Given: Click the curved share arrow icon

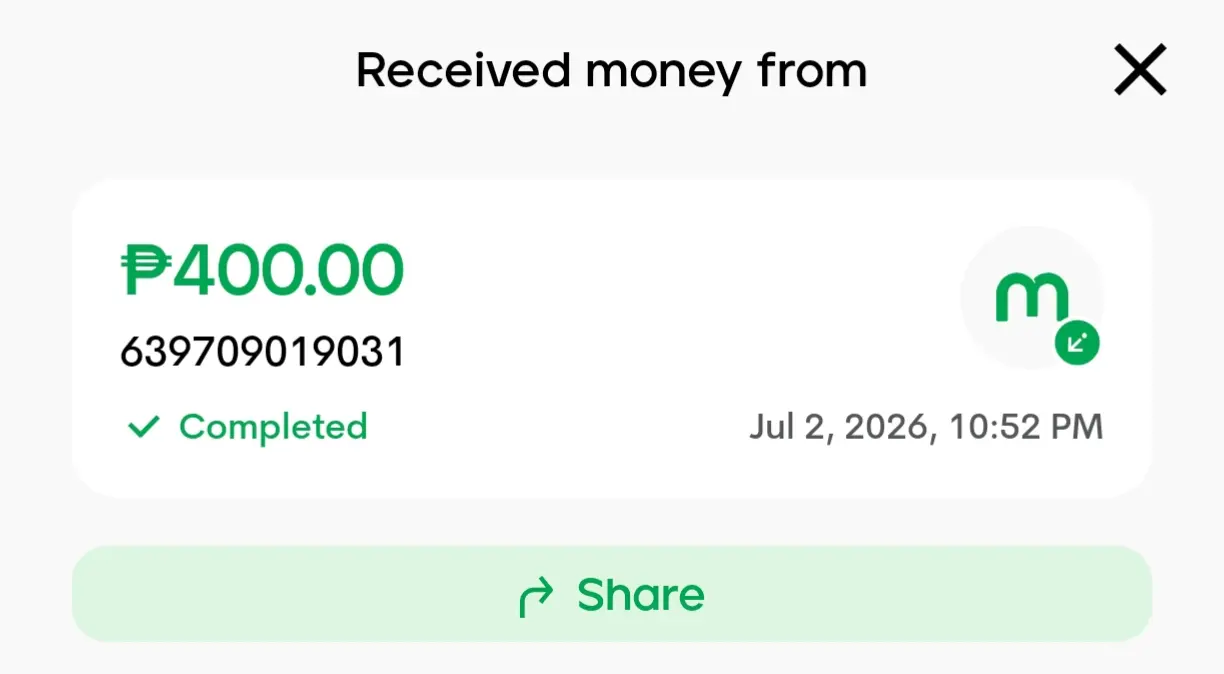Looking at the screenshot, I should pos(536,597).
